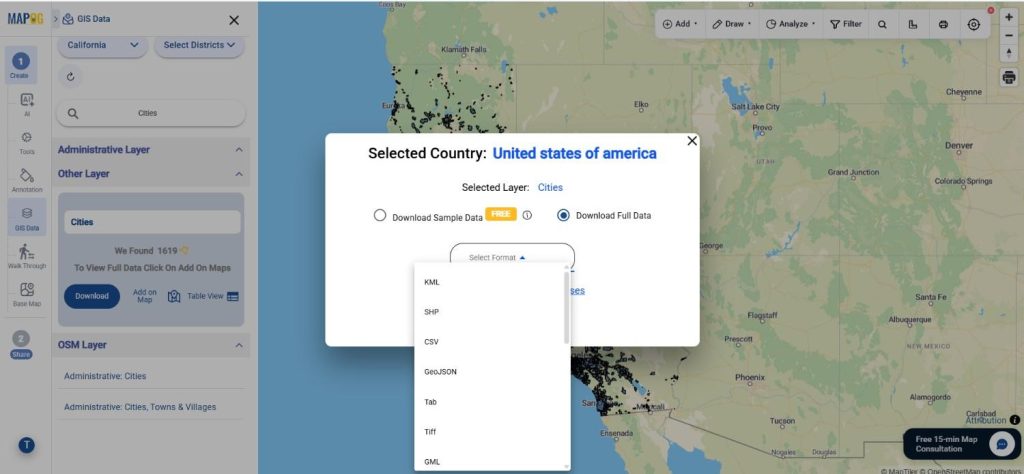This screenshot has height=474, width=1024.
Task: Click the Add on Map icon
Action: 174,296
